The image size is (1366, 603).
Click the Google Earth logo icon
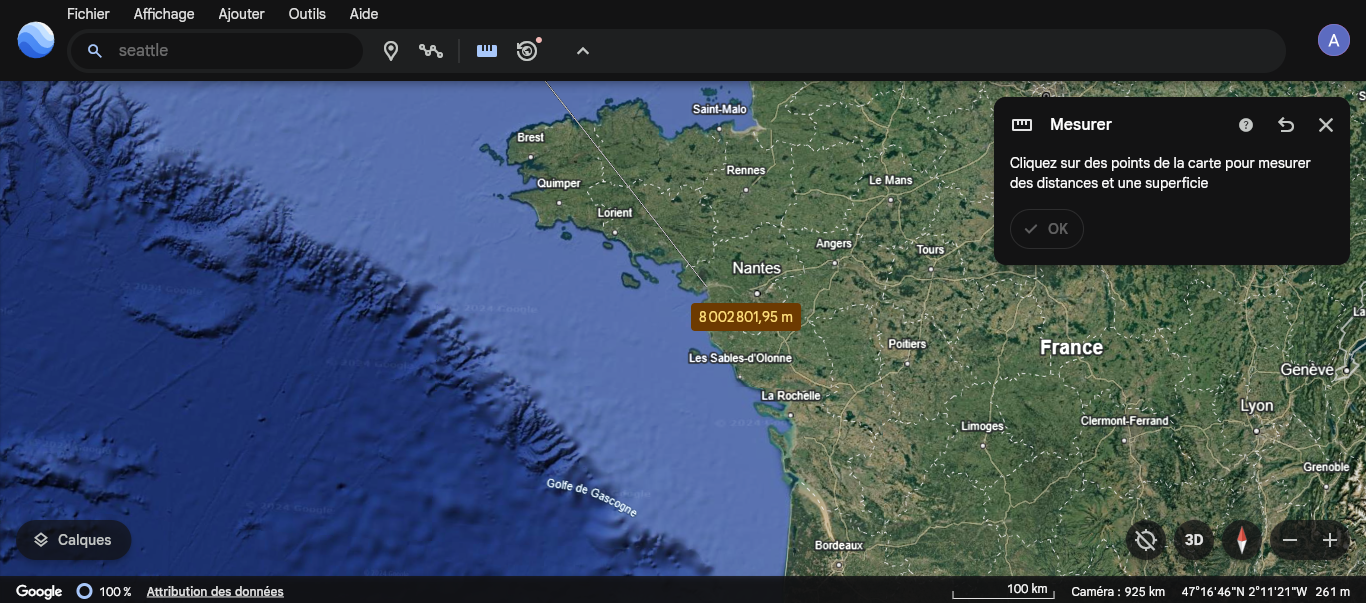pyautogui.click(x=36, y=40)
